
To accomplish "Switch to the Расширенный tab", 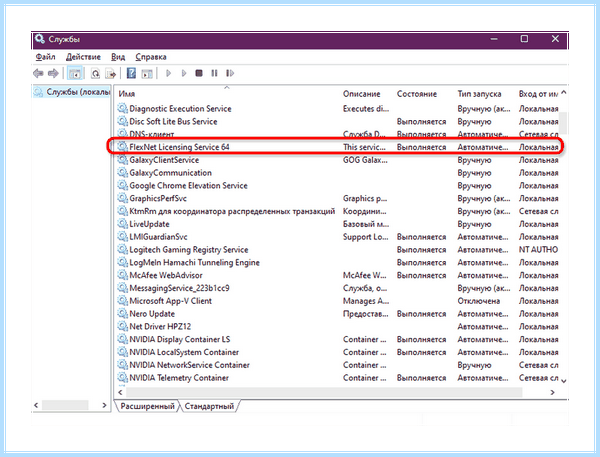I will click(x=147, y=406).
